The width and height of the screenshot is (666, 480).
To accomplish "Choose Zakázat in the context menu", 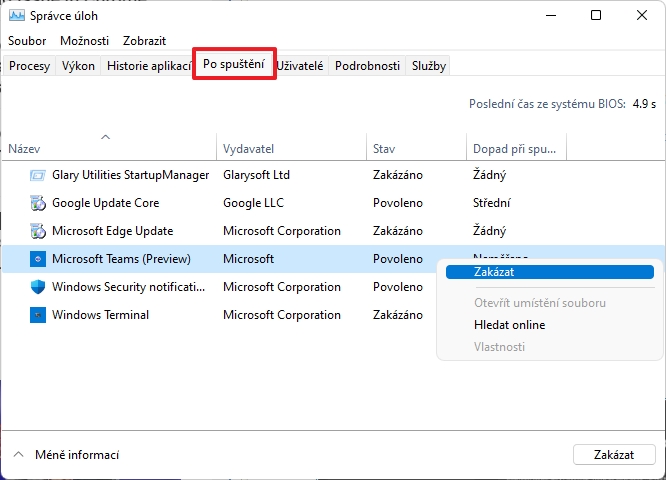I will (x=495, y=272).
